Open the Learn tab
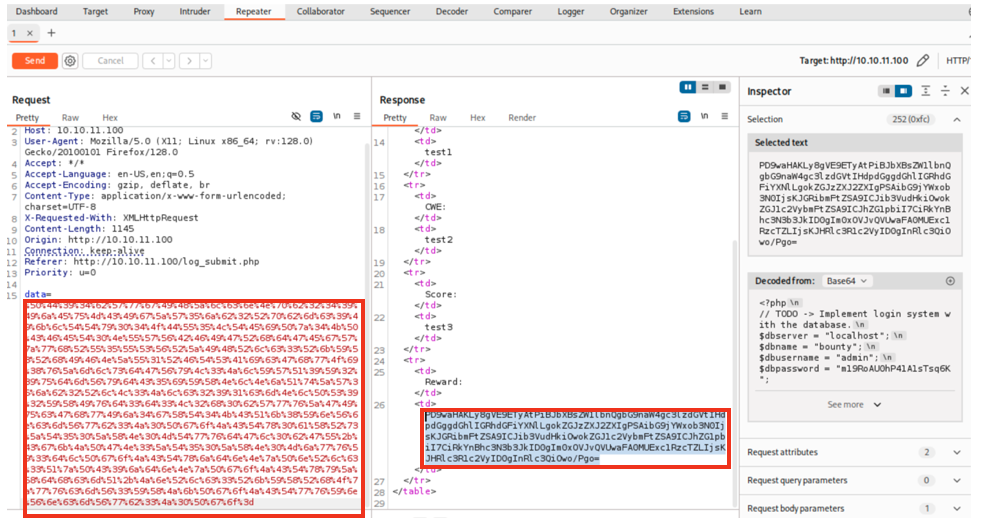This screenshot has height=529, width=983. click(750, 11)
